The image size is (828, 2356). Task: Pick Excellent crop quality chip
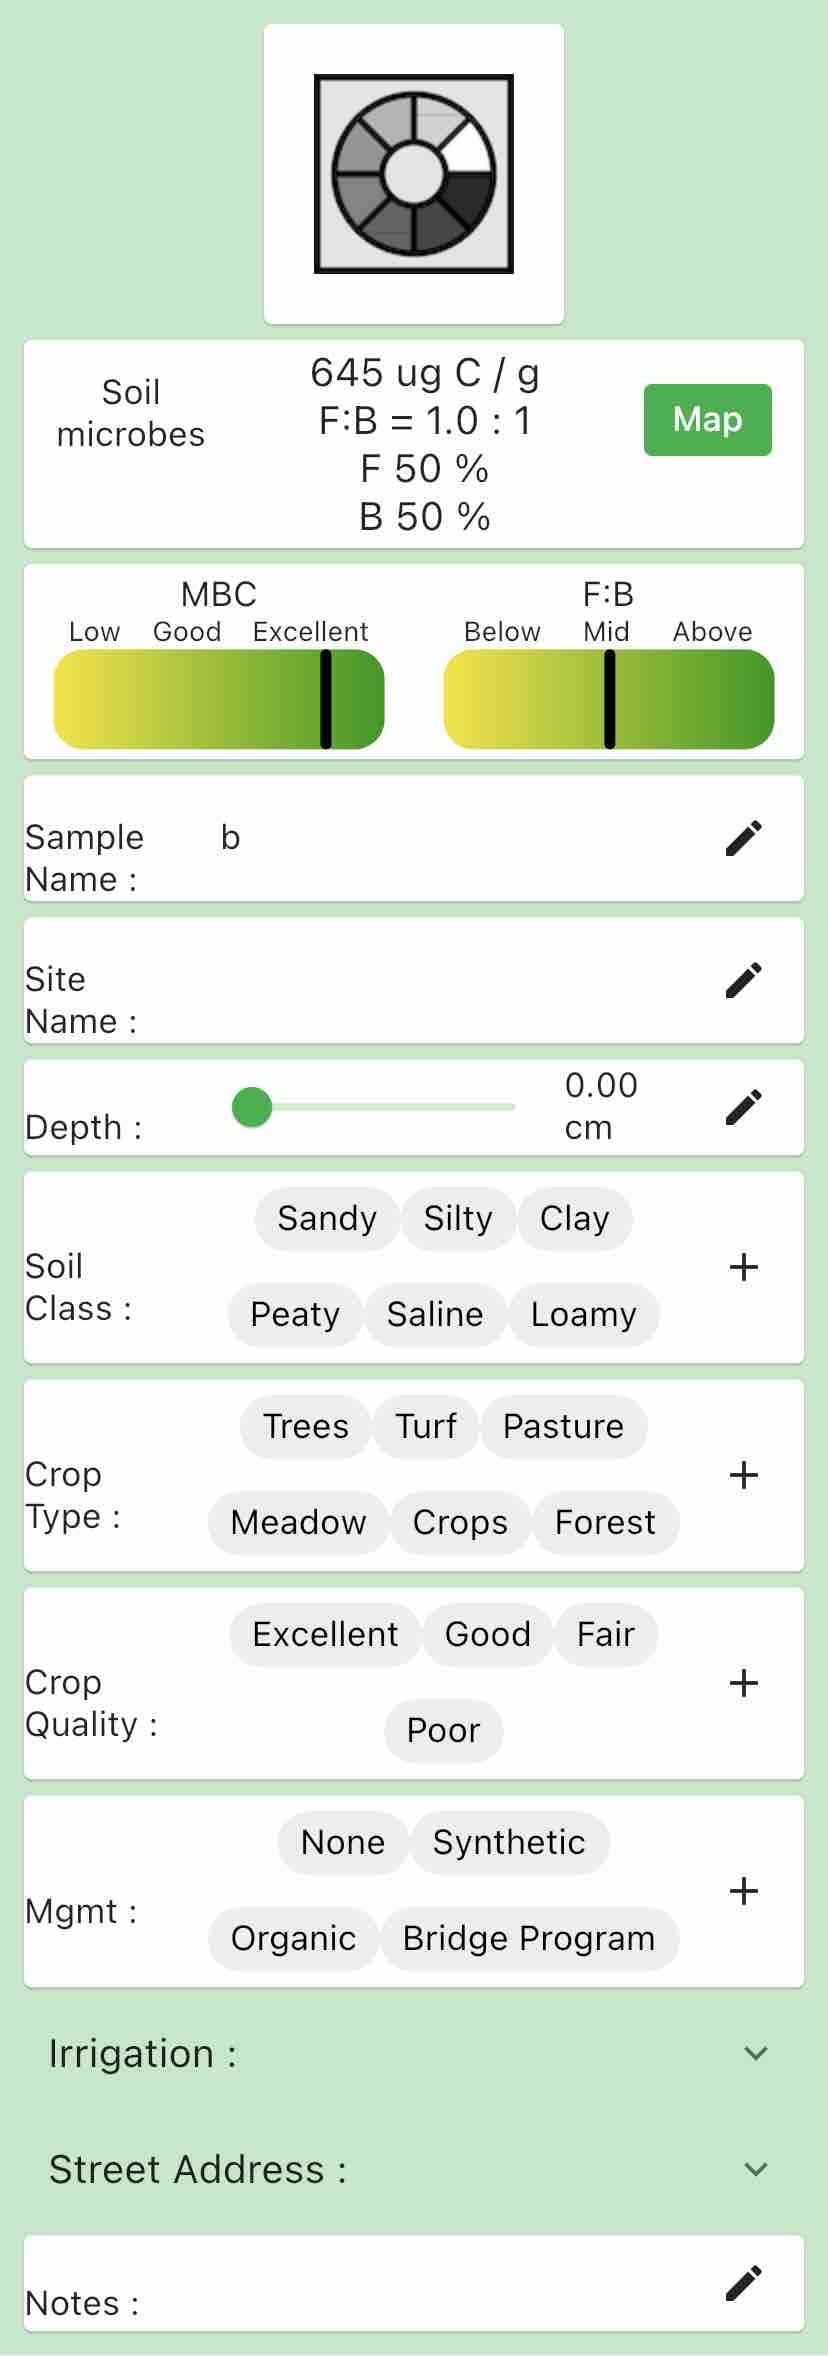(325, 1635)
